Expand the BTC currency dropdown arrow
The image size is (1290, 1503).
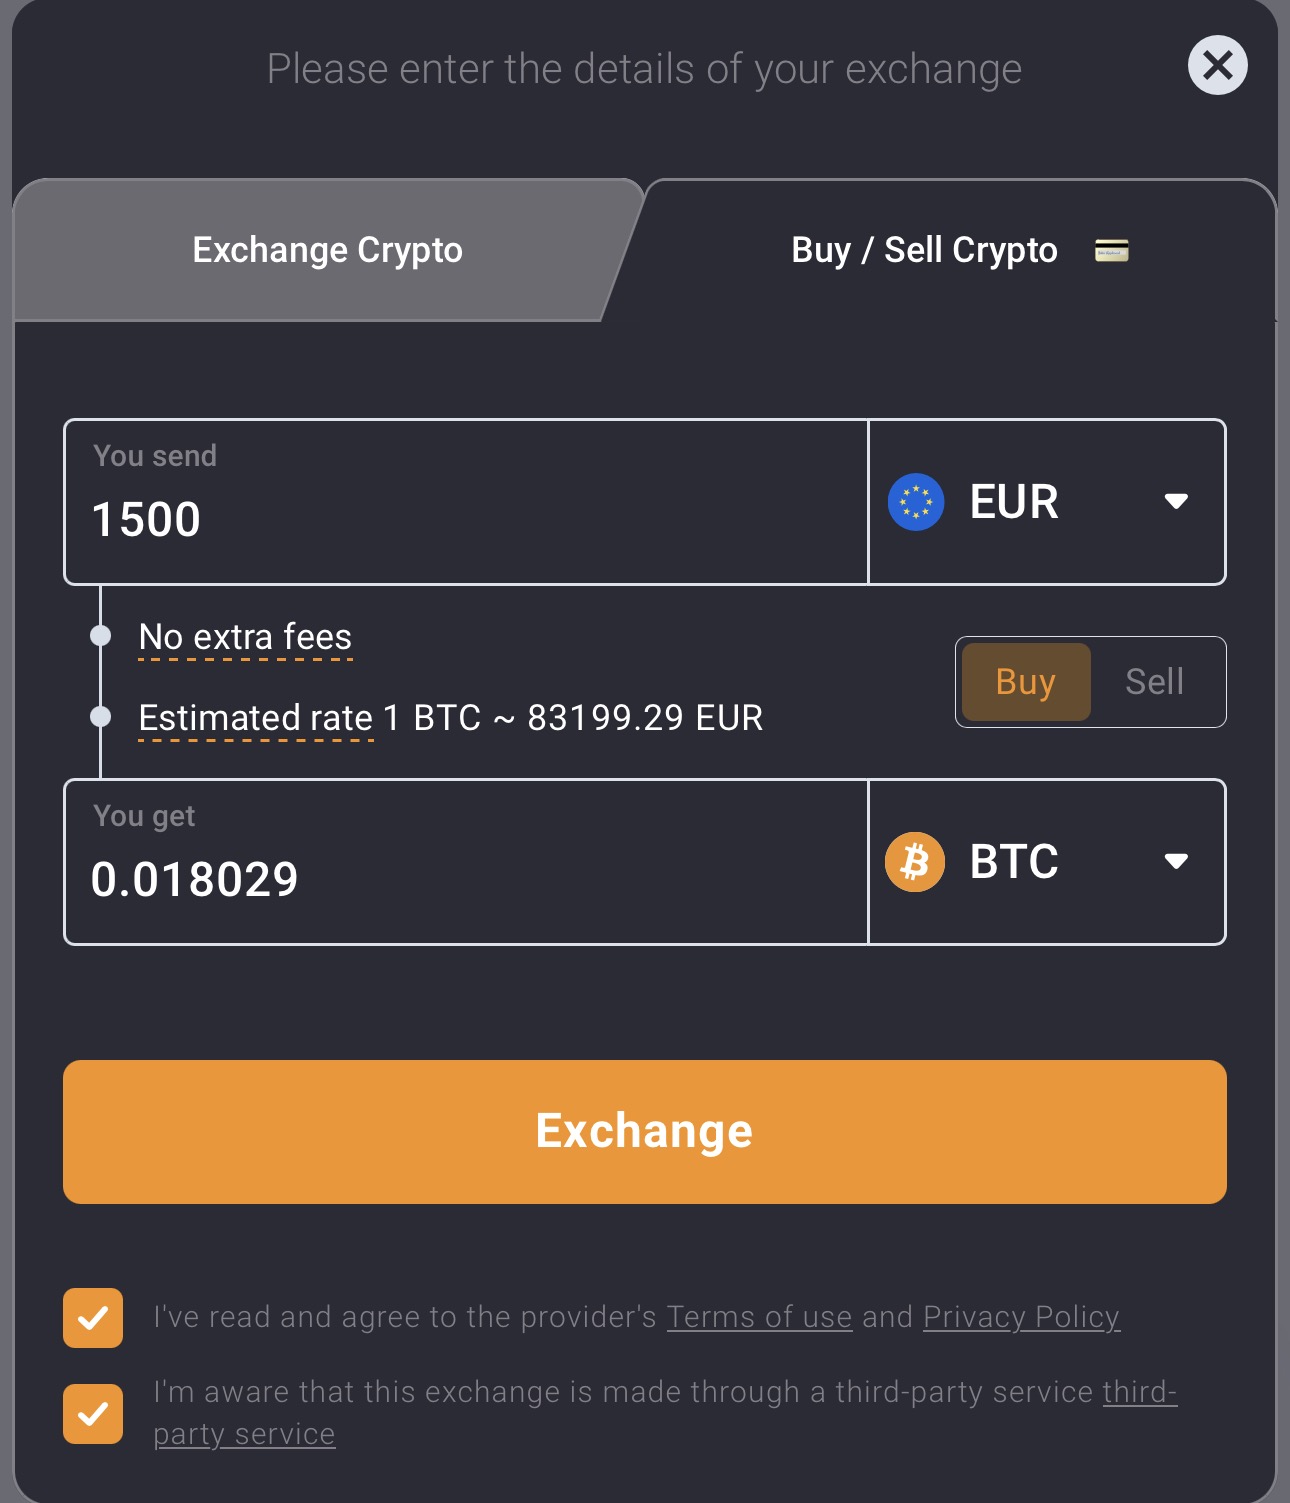pyautogui.click(x=1176, y=861)
